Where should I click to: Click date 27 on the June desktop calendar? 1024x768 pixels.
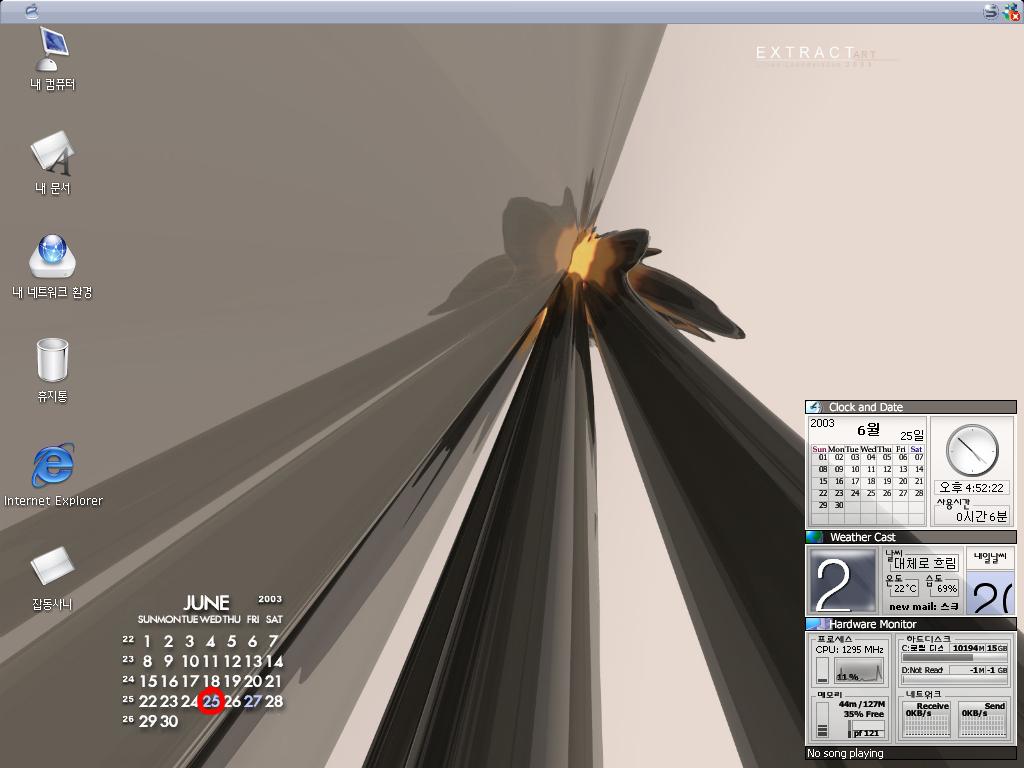[x=253, y=701]
